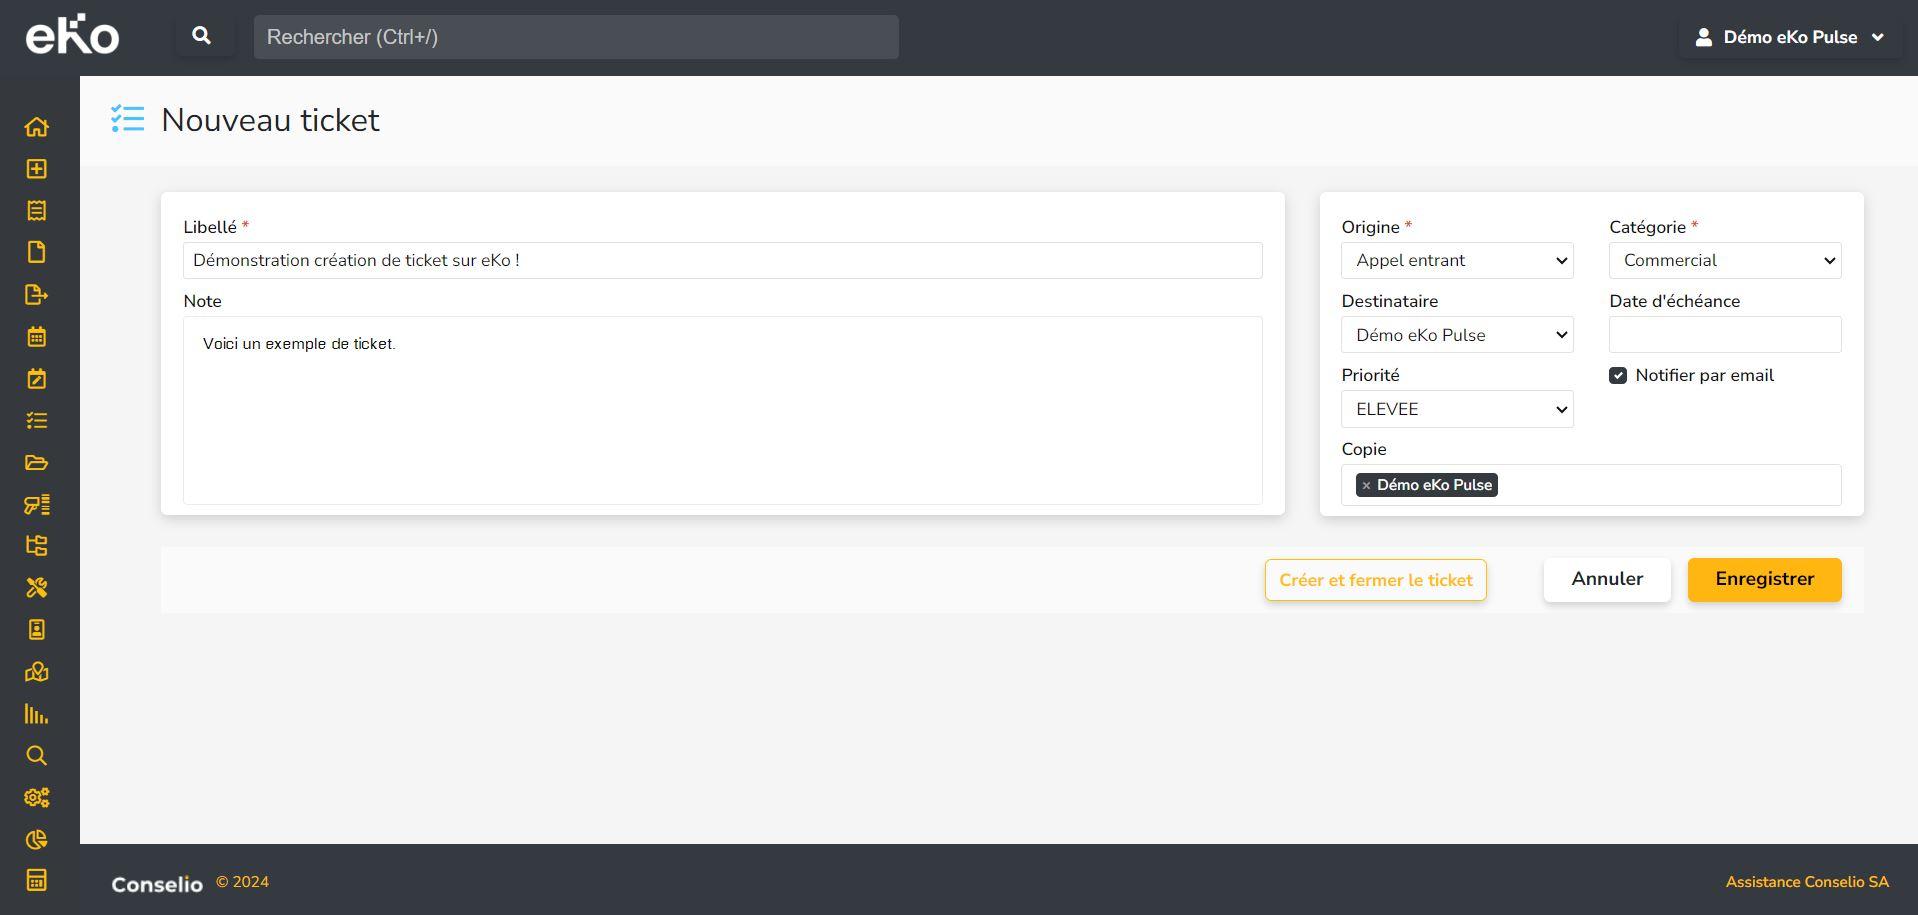Image resolution: width=1918 pixels, height=915 pixels.
Task: Open the calendar grid icon in sidebar
Action: [37, 337]
